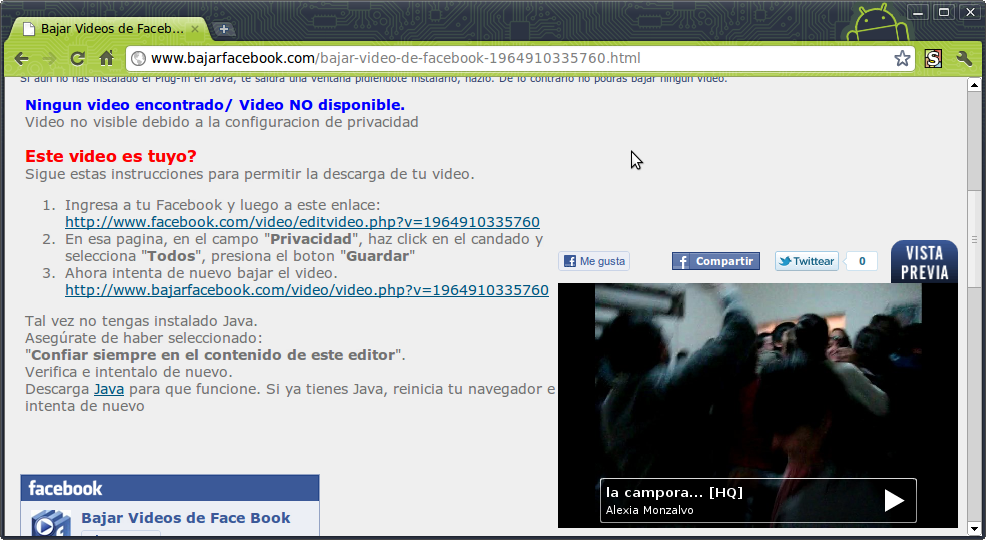Image resolution: width=986 pixels, height=540 pixels.
Task: Play the la campora video
Action: [x=894, y=500]
